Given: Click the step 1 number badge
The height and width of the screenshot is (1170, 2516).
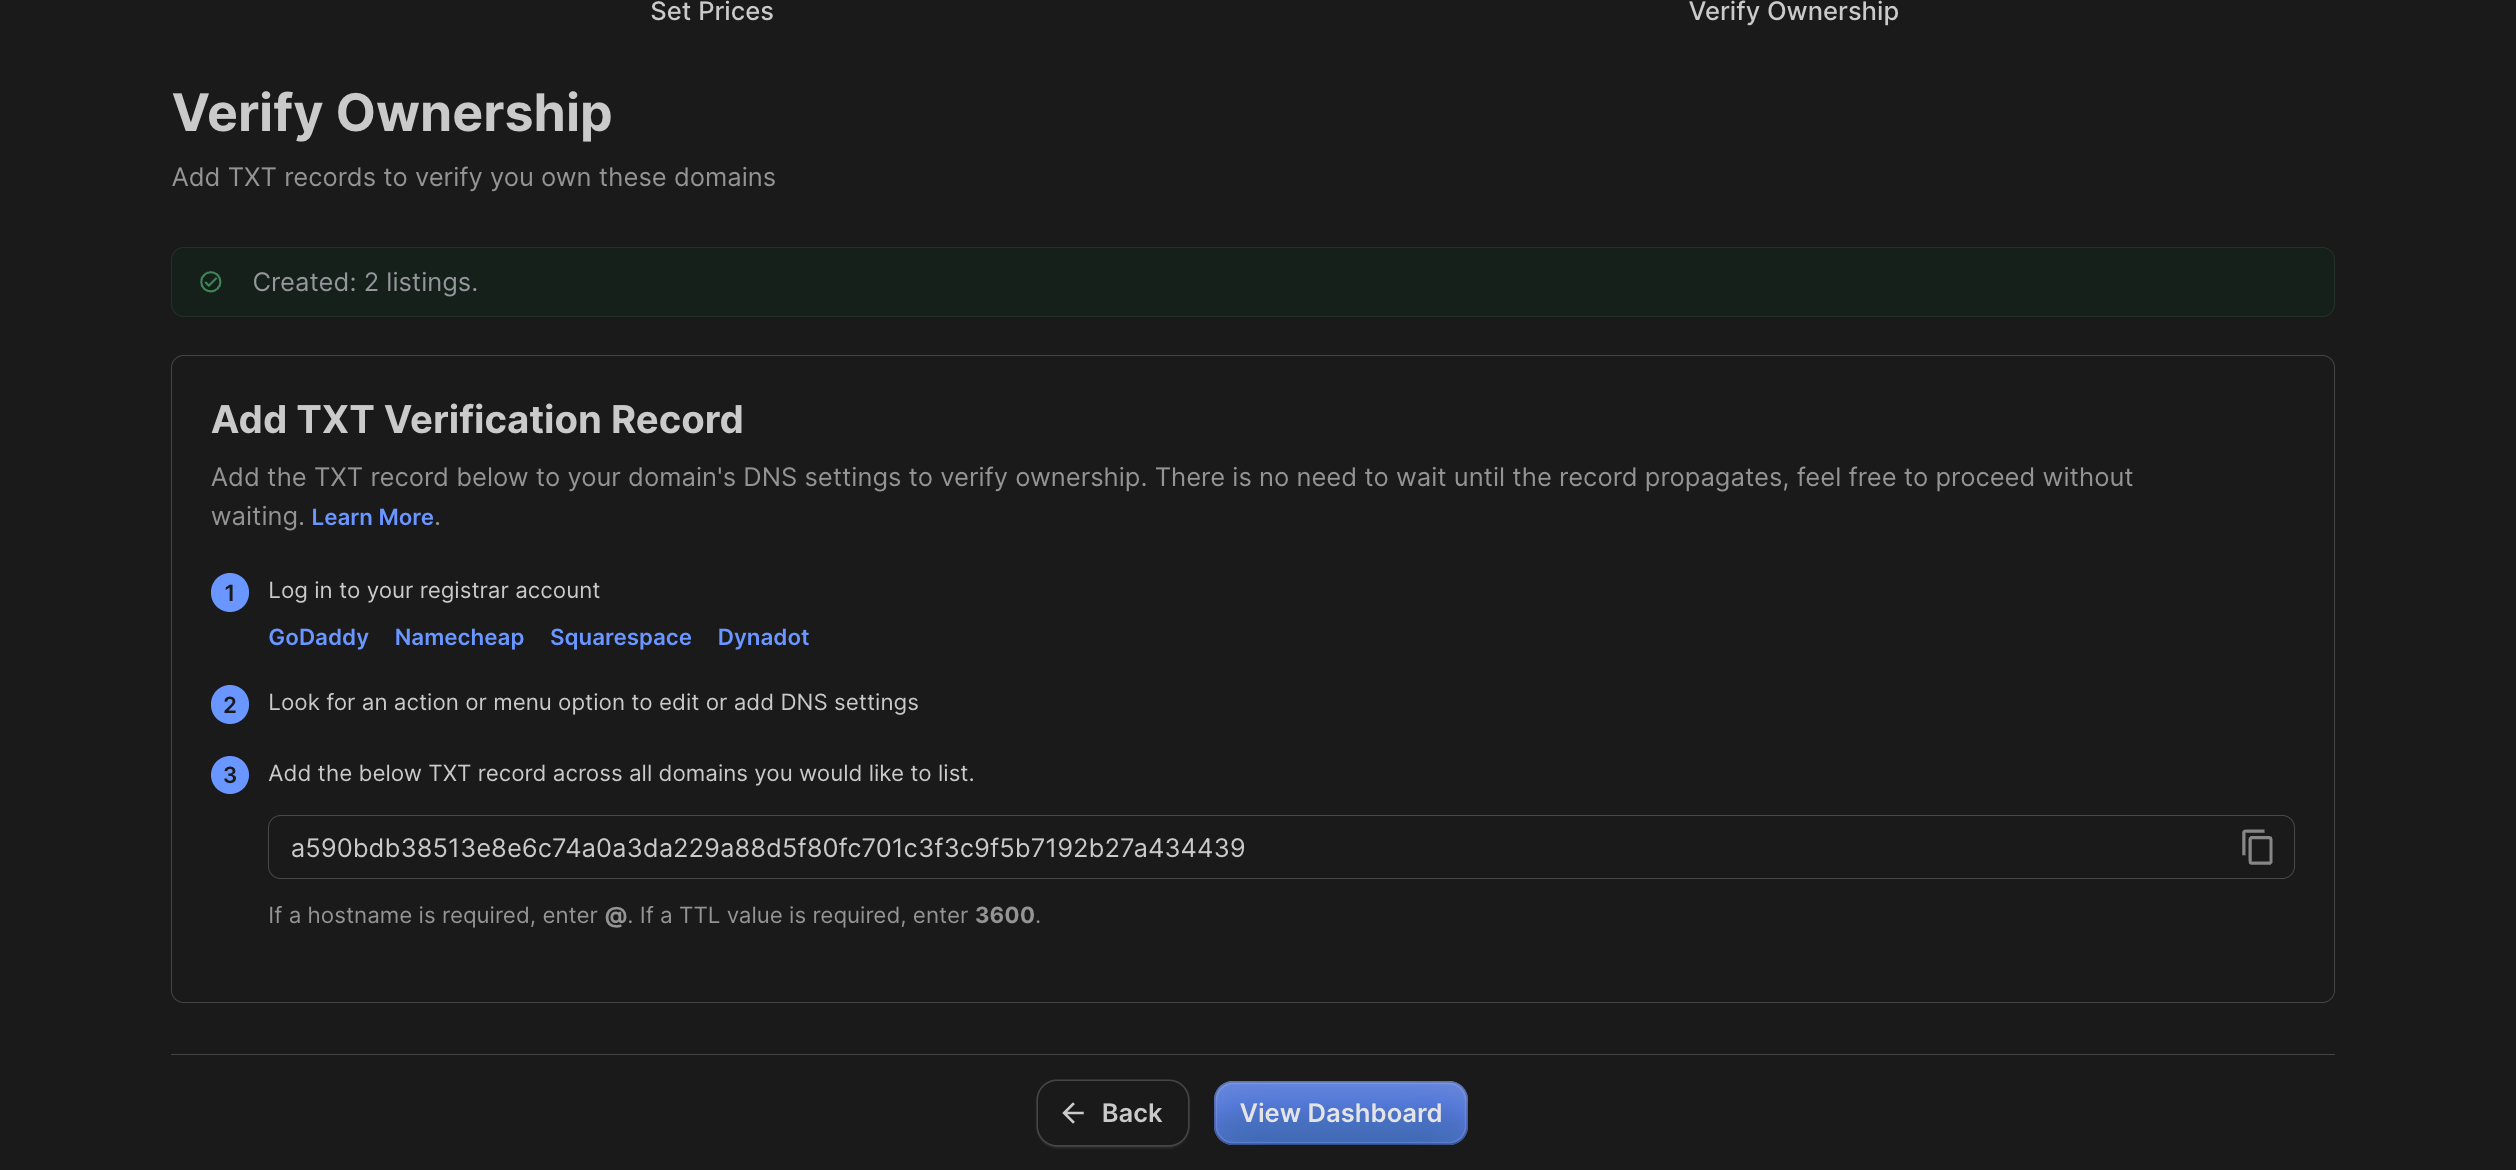Looking at the screenshot, I should coord(230,592).
